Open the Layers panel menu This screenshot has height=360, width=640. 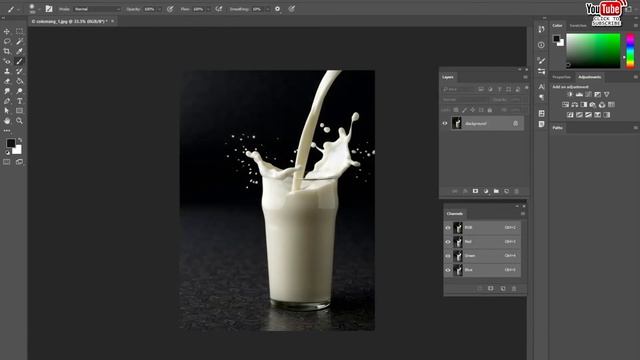click(x=525, y=77)
